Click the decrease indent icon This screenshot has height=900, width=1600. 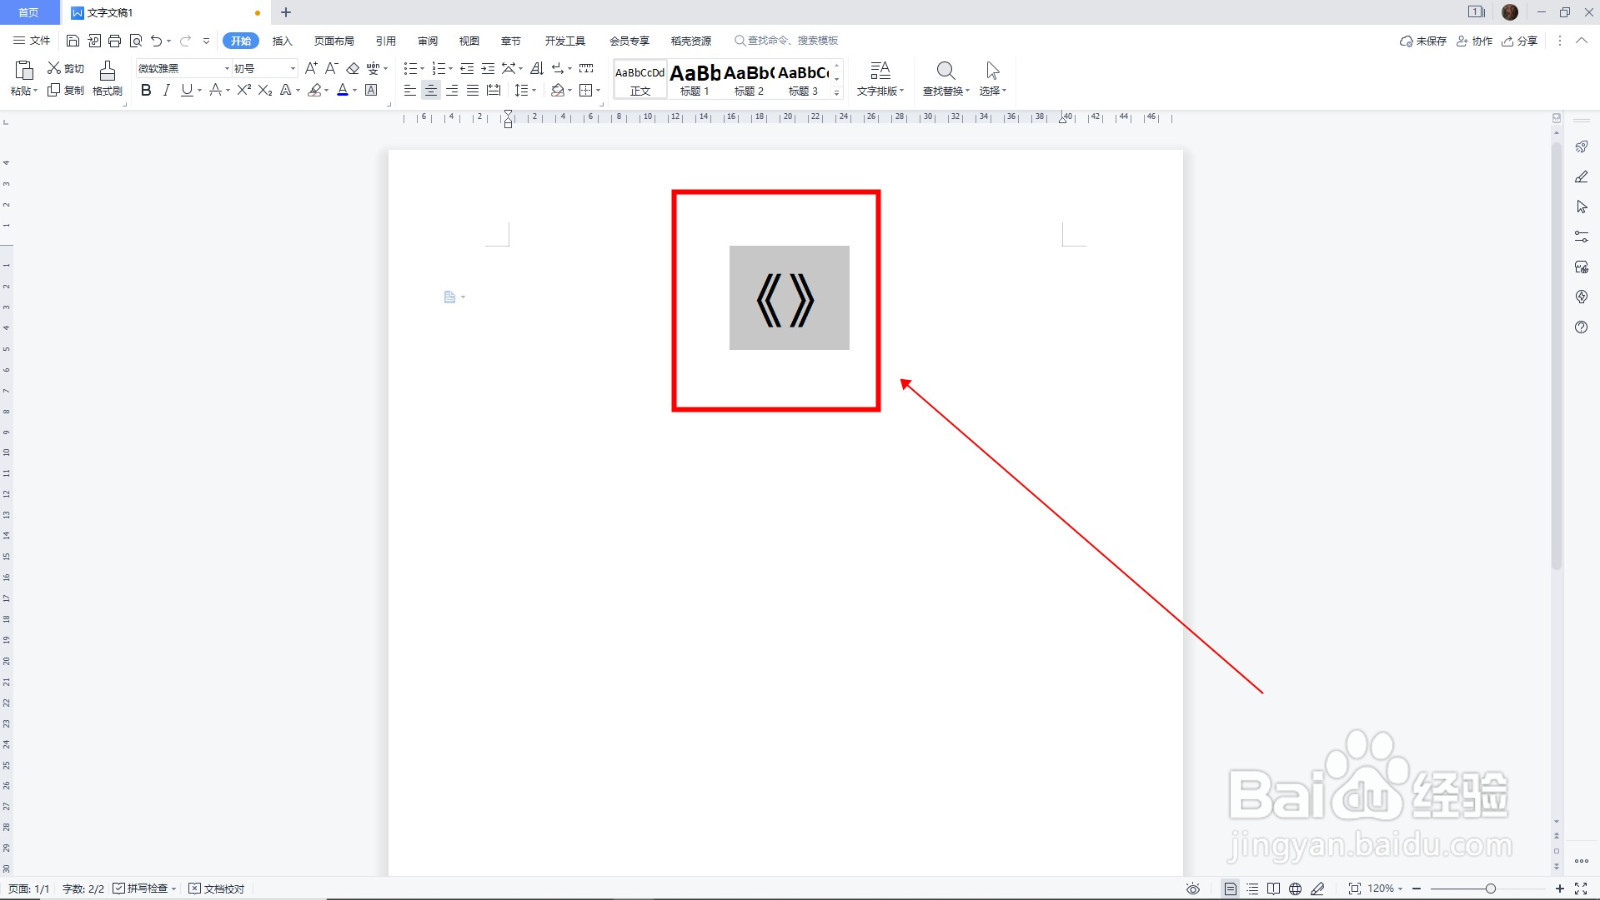467,68
